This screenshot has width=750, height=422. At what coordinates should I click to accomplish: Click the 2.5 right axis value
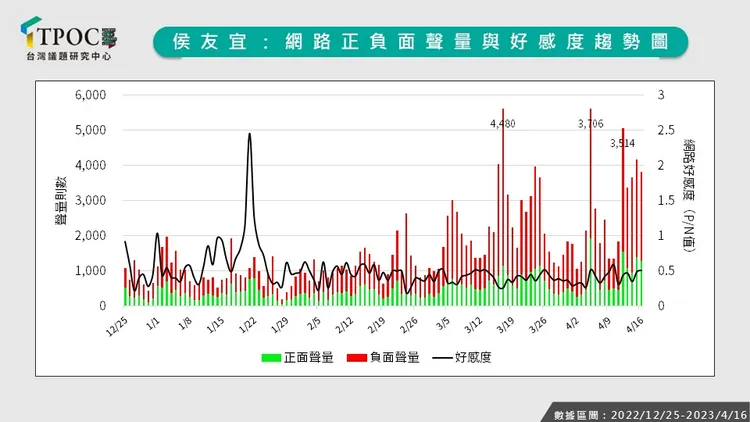[x=666, y=130]
